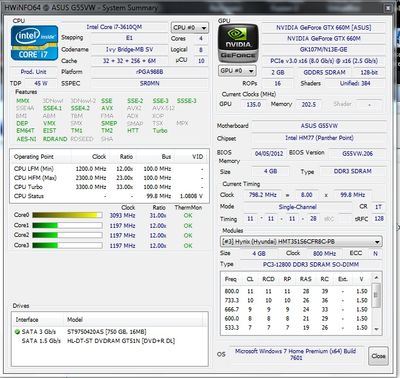Viewport: 400px width, 378px height.
Task: Click the Intel Core i7-3610QM name field
Action: coord(114,27)
